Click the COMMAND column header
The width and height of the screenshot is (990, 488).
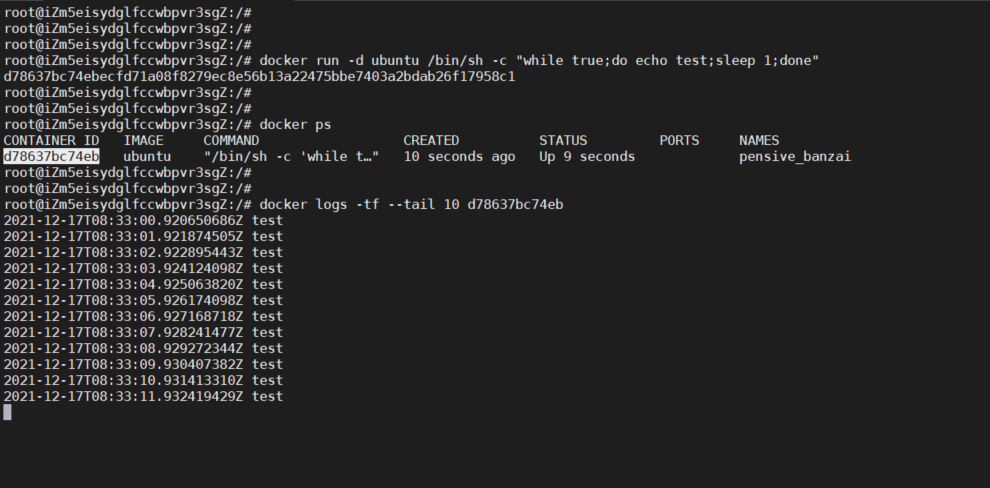(x=231, y=140)
